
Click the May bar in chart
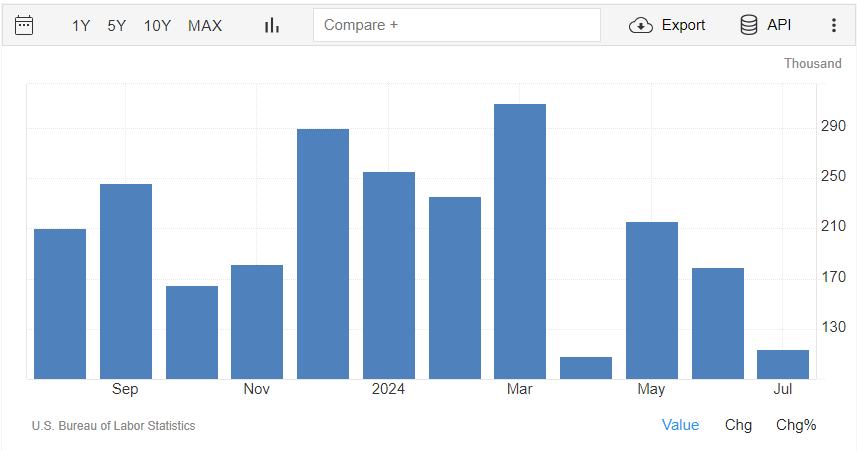(x=652, y=300)
